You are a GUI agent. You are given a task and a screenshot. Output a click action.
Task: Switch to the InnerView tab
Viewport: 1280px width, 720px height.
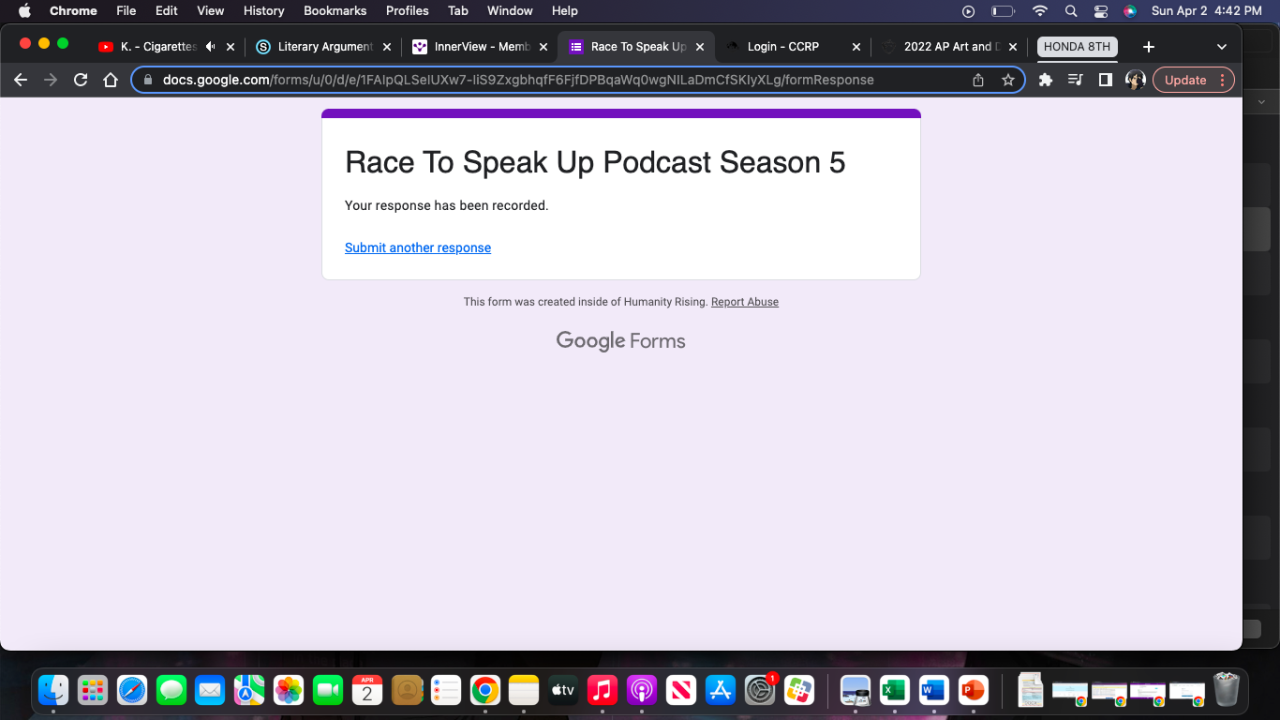point(482,47)
